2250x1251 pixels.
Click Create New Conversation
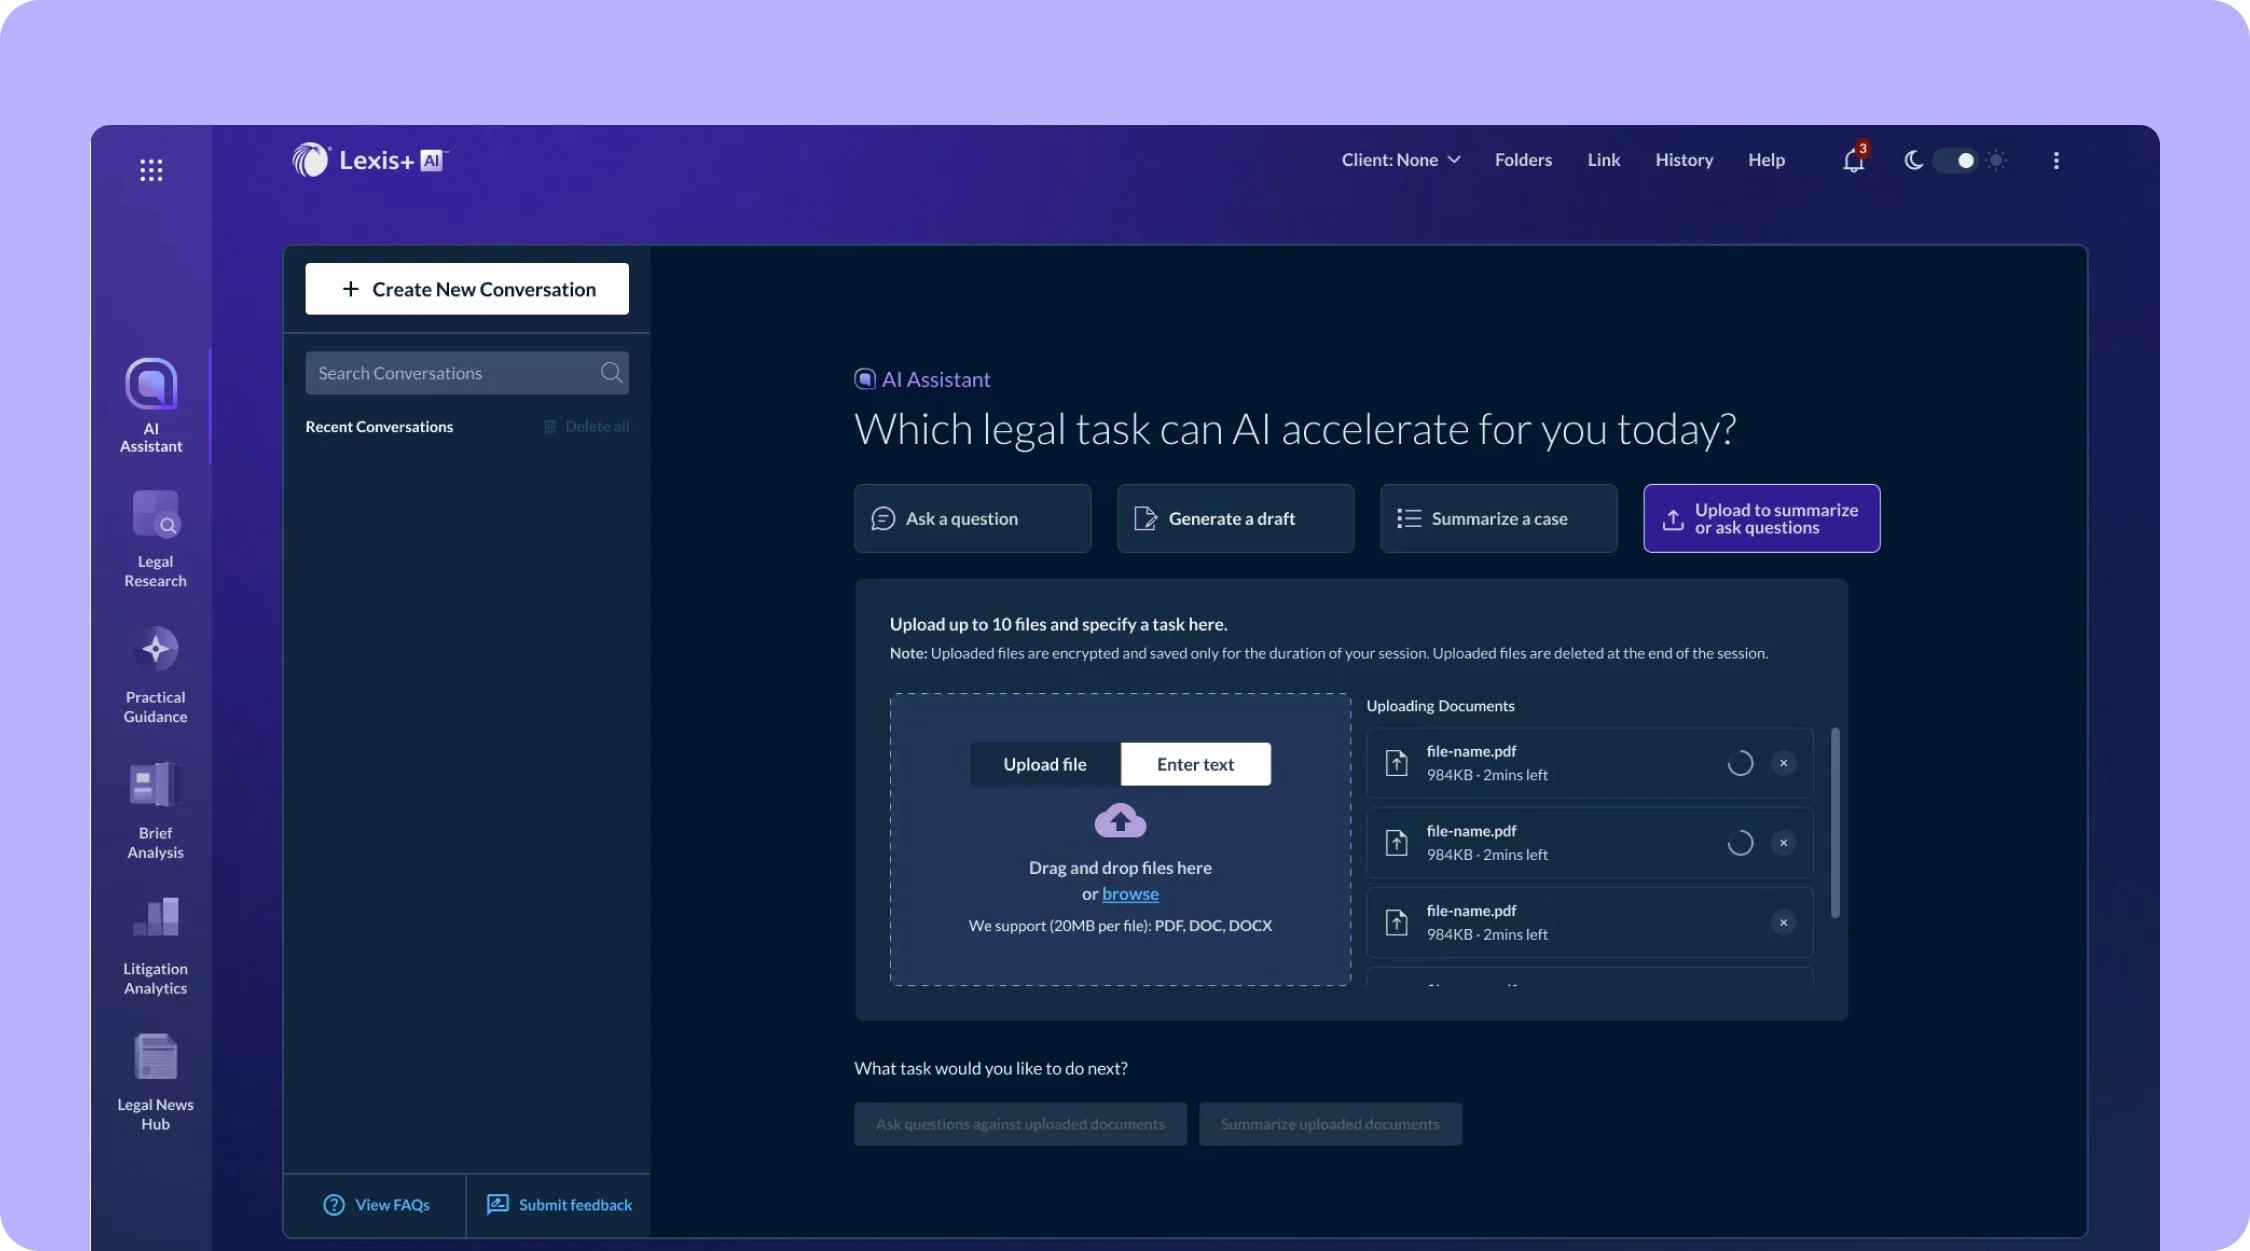tap(466, 288)
